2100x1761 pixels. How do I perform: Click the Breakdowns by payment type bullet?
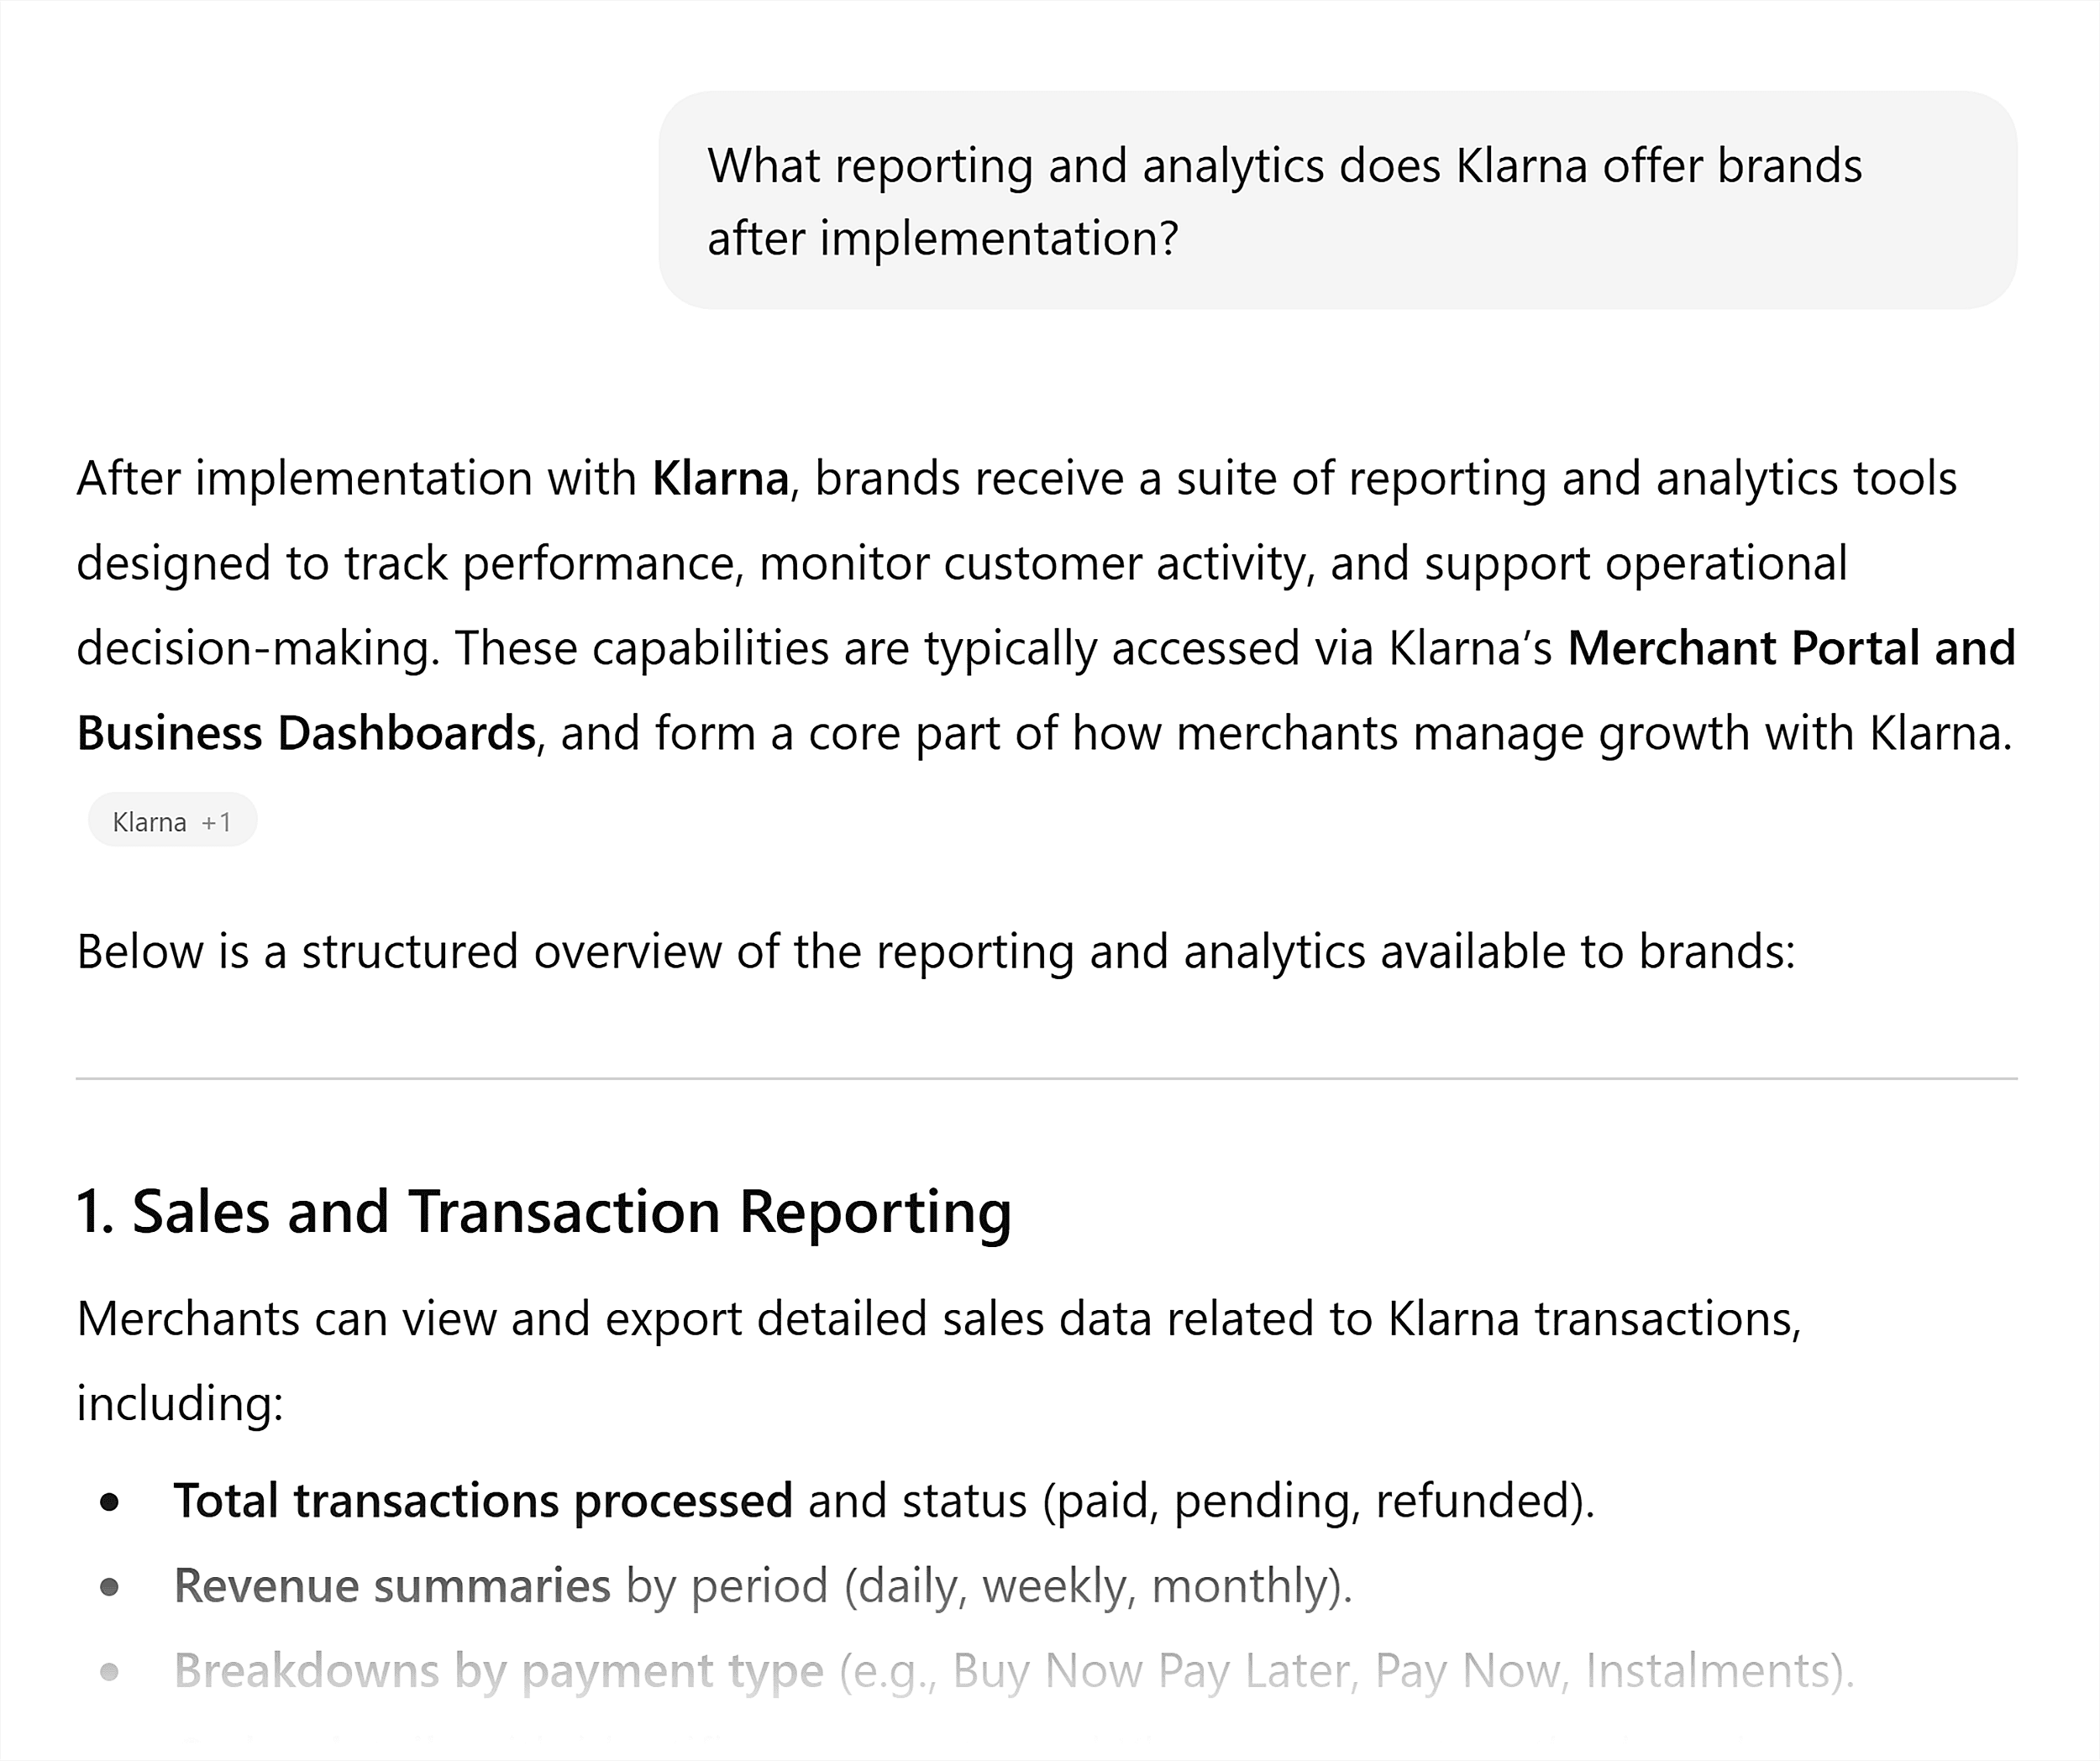[498, 1670]
